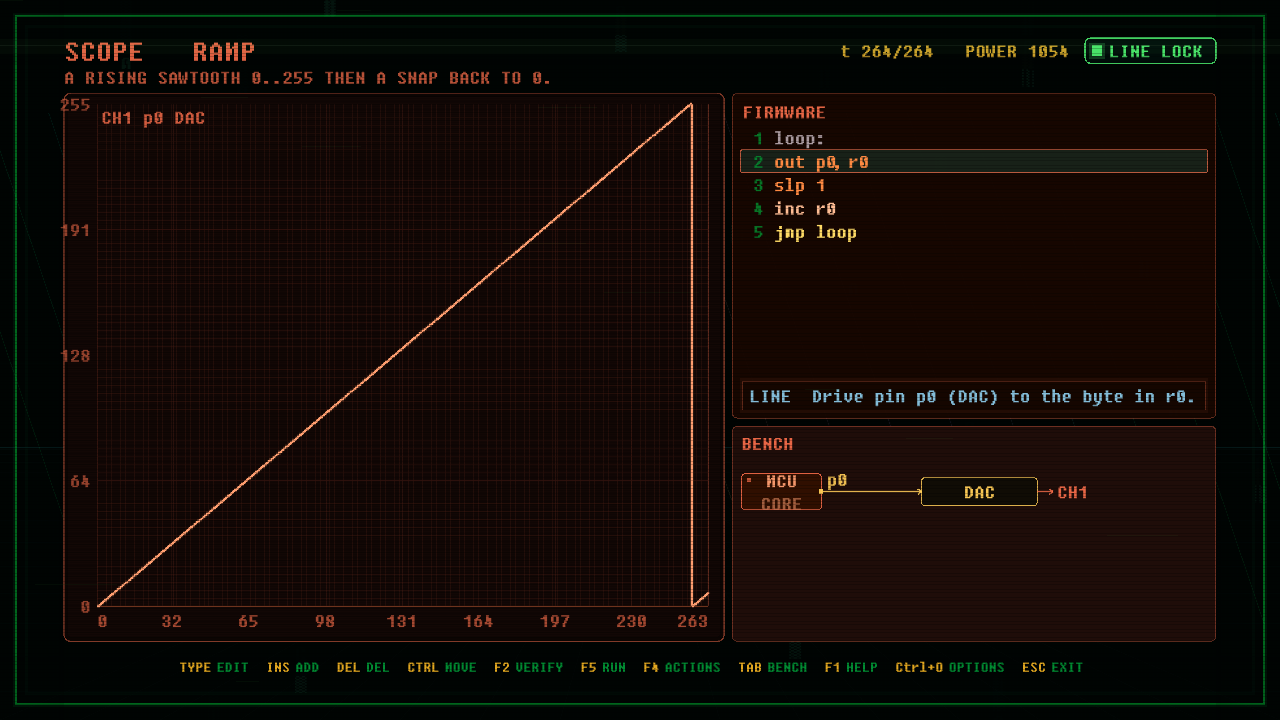This screenshot has height=720, width=1280.
Task: Select firmware line 'out p0, r0'
Action: (973, 162)
